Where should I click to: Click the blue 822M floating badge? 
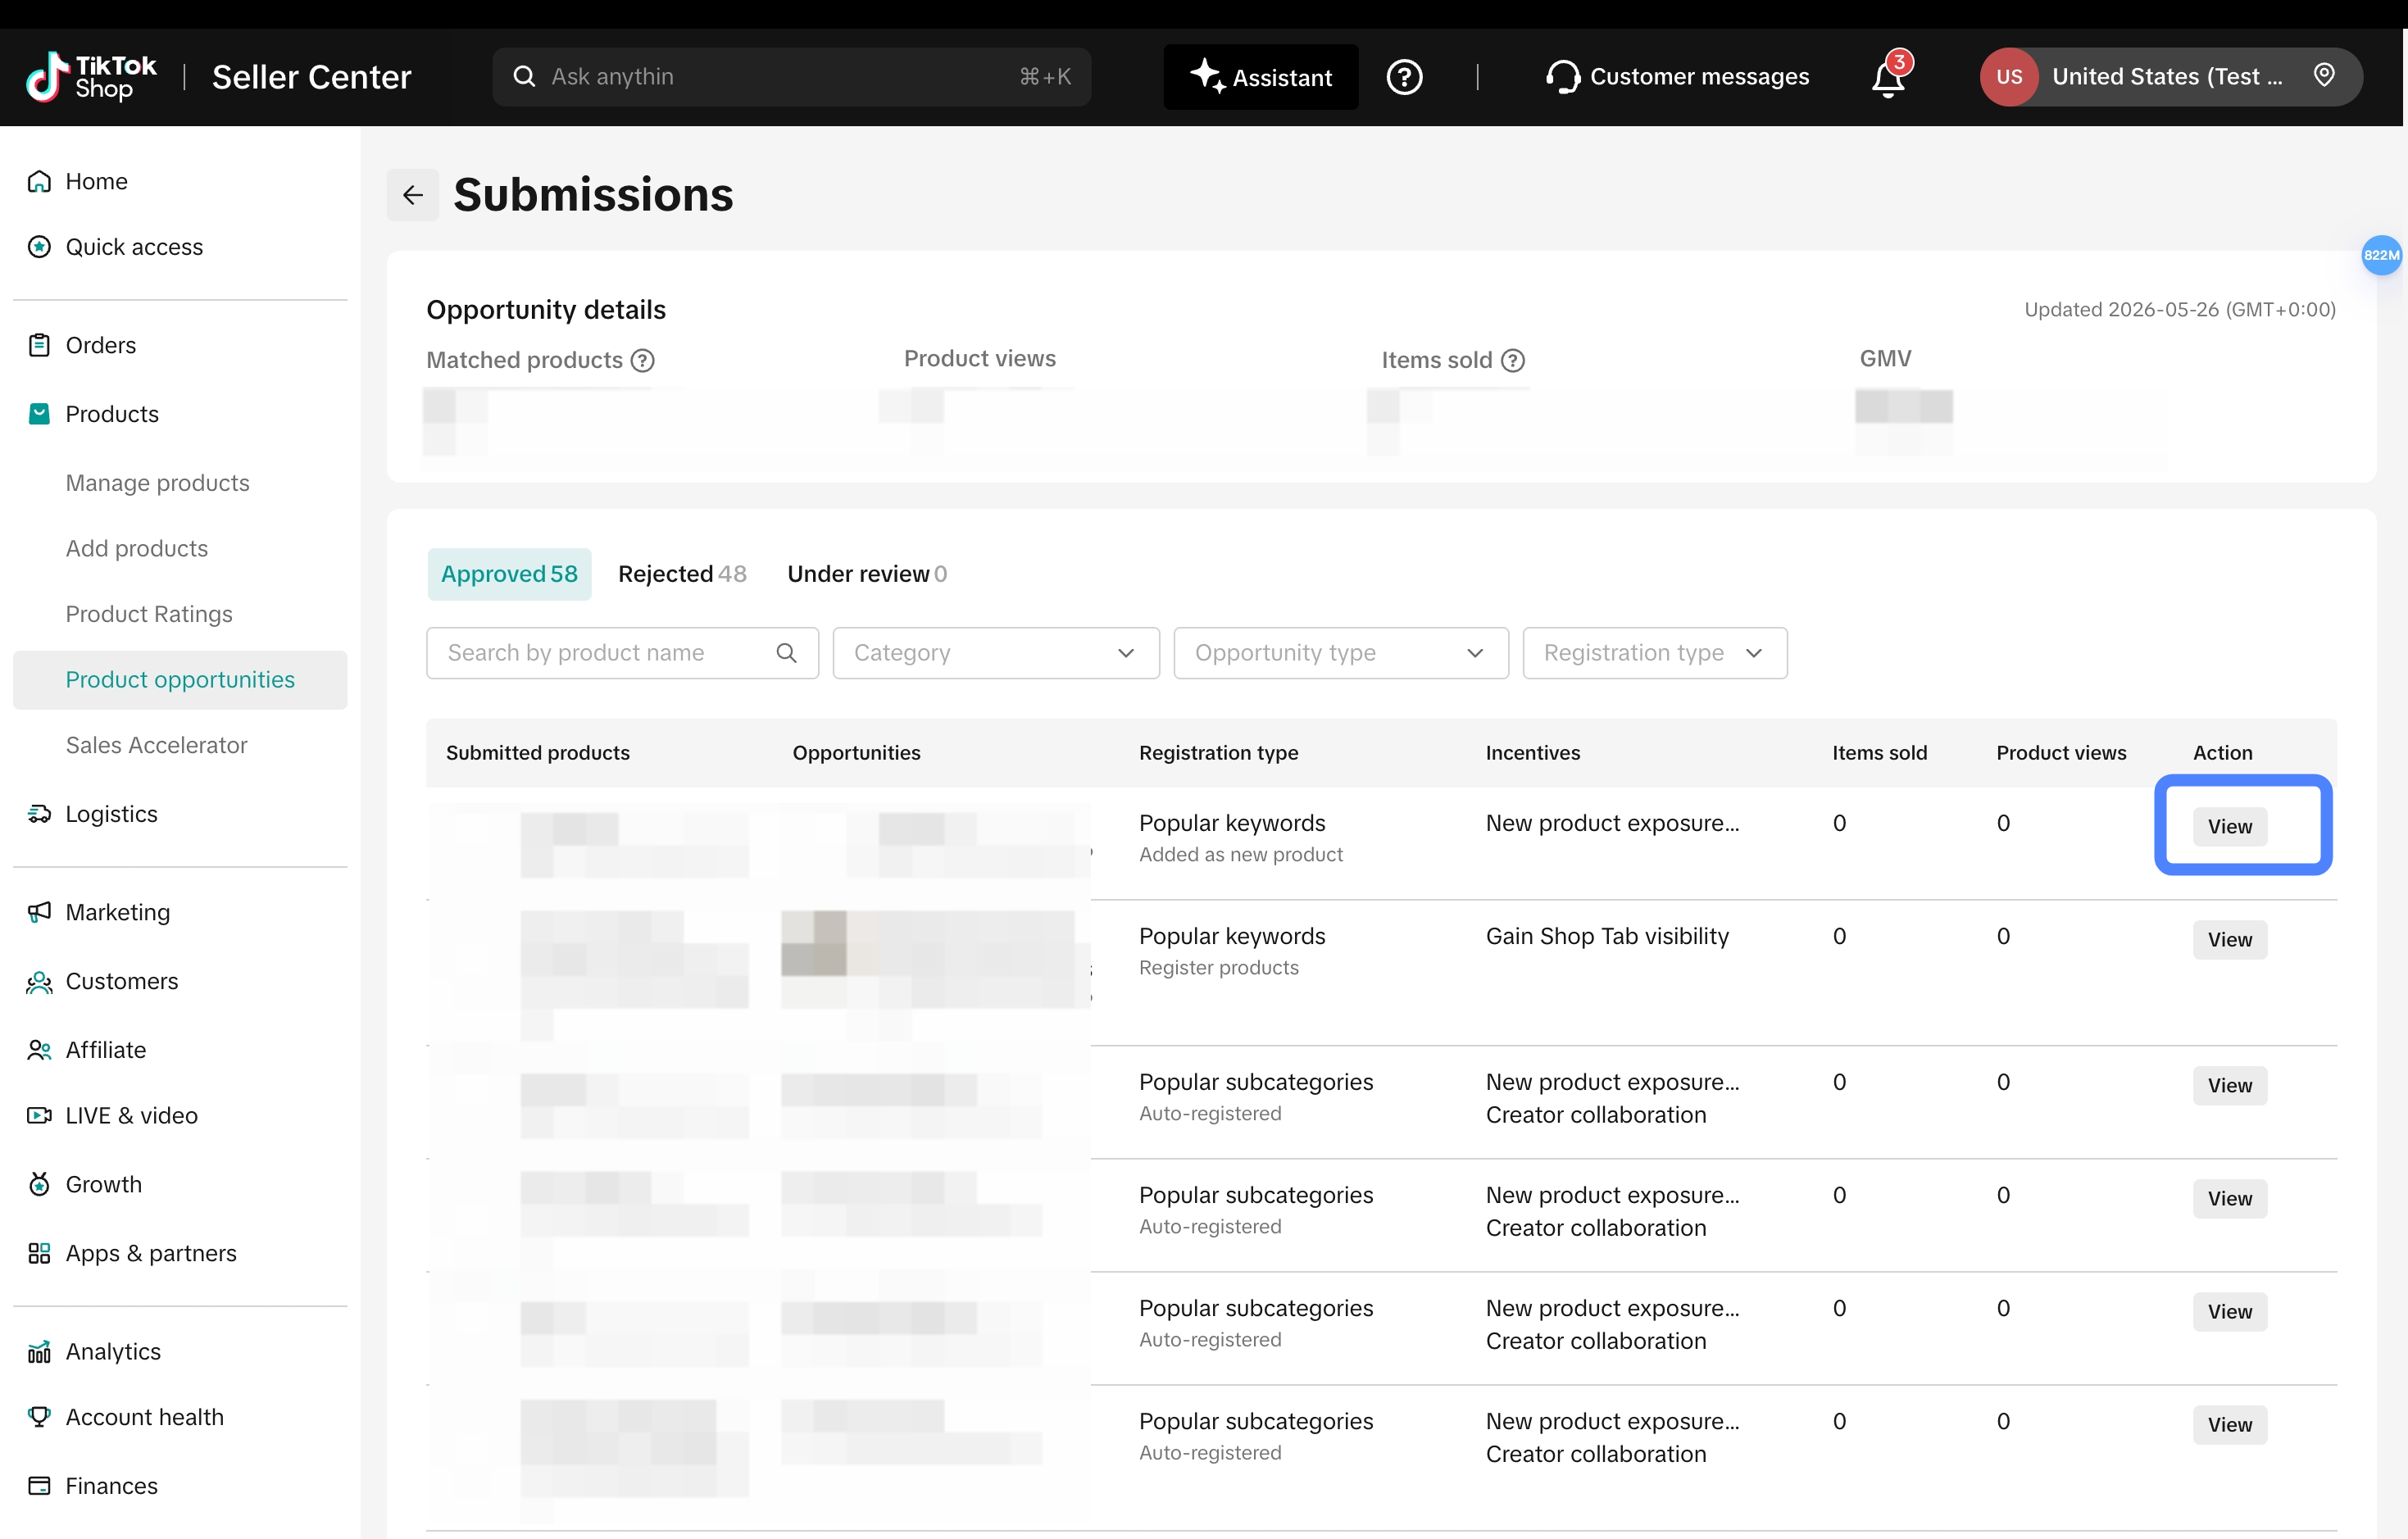pos(2381,255)
